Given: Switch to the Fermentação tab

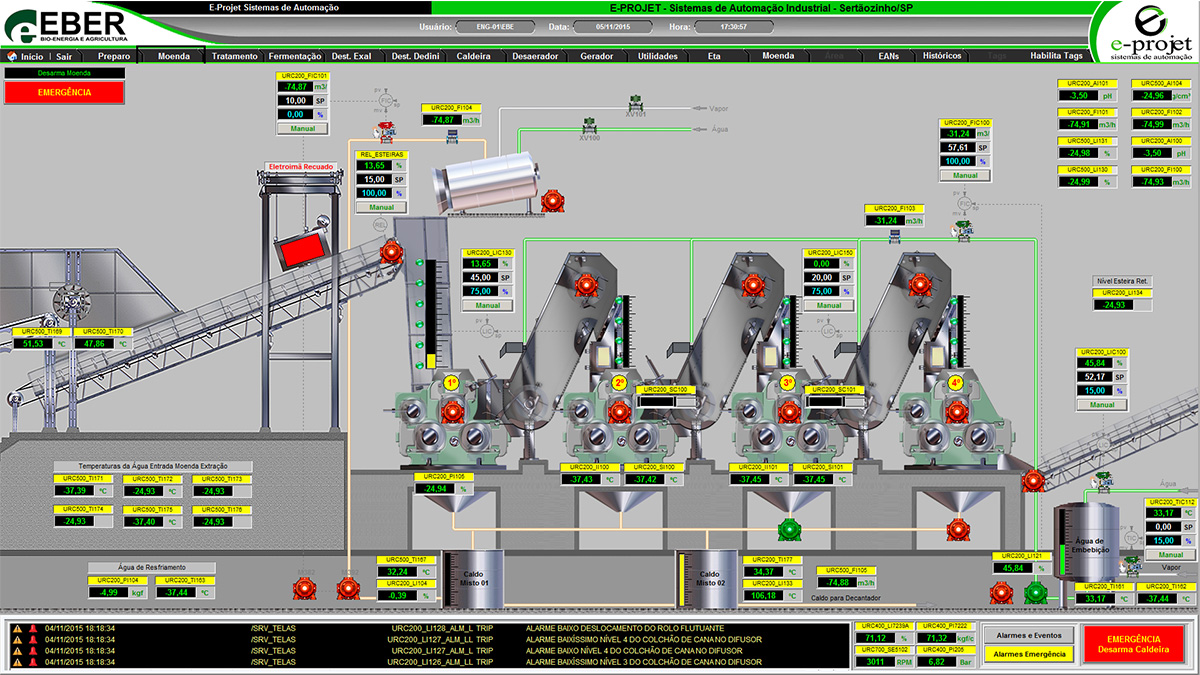Looking at the screenshot, I should point(295,57).
